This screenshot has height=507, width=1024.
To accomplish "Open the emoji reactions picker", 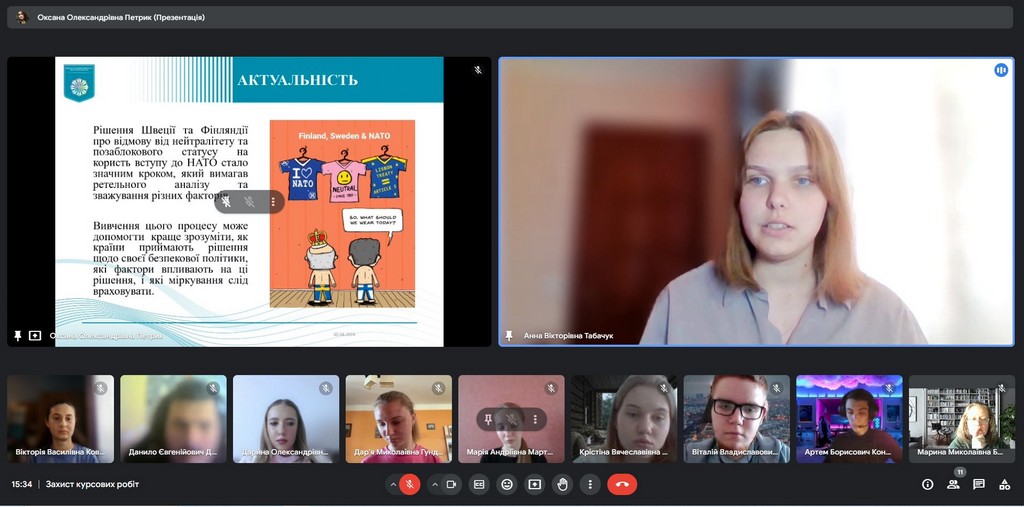I will [x=507, y=484].
